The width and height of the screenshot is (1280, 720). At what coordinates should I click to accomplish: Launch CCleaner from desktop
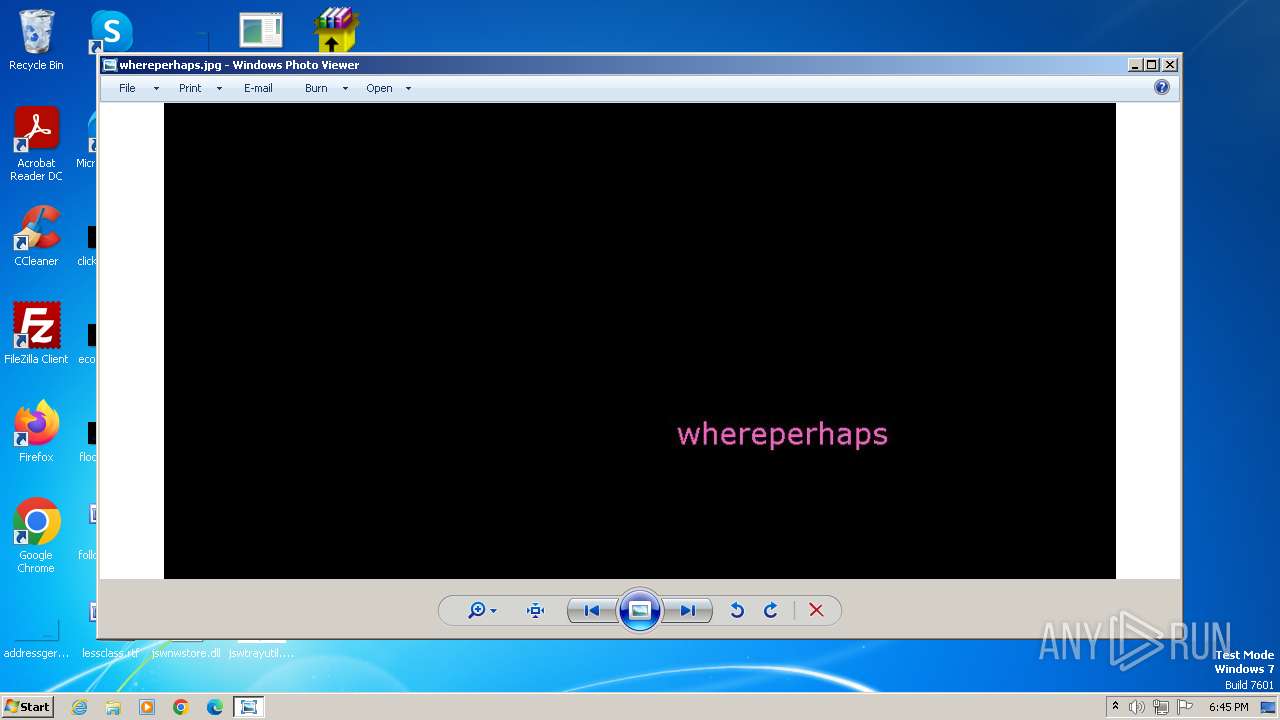point(36,236)
